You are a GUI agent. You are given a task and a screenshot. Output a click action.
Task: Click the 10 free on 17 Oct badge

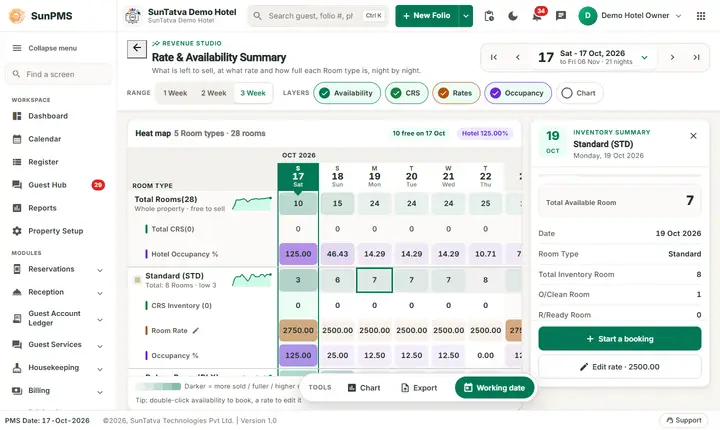(418, 133)
